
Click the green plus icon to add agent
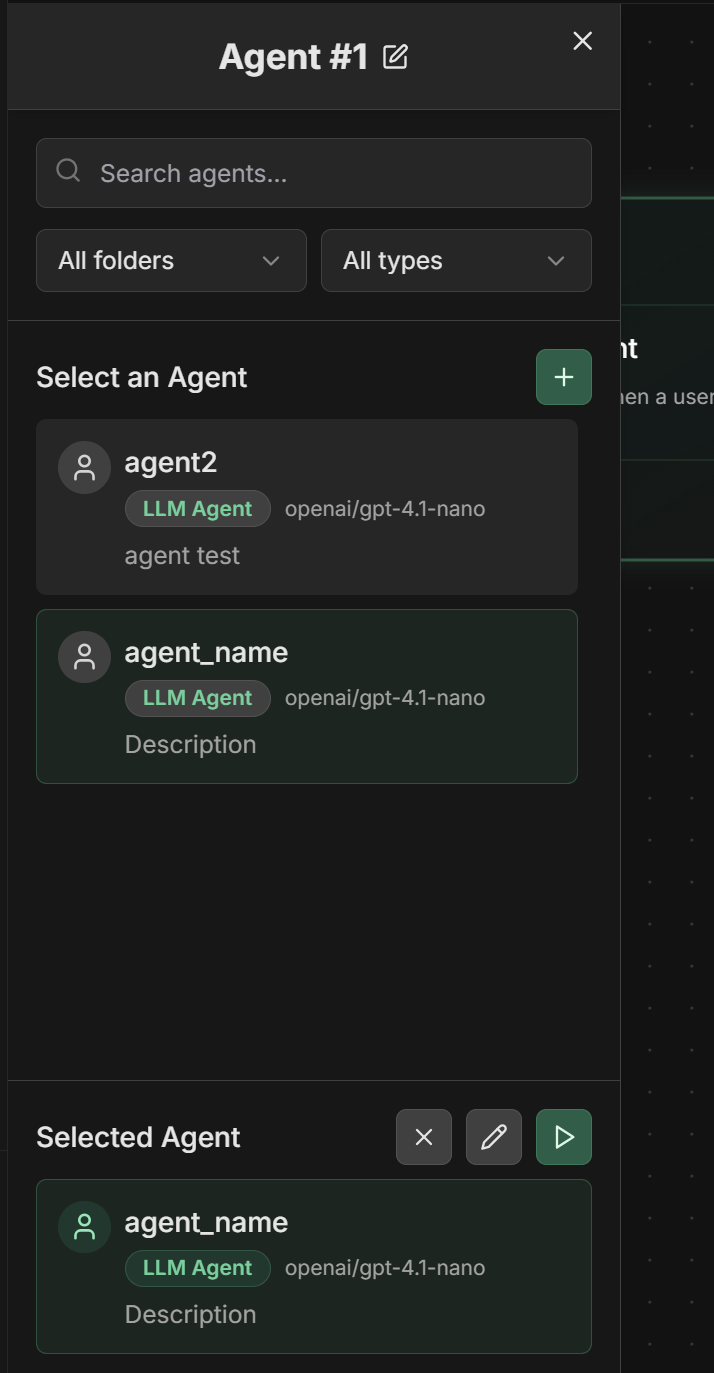click(563, 377)
